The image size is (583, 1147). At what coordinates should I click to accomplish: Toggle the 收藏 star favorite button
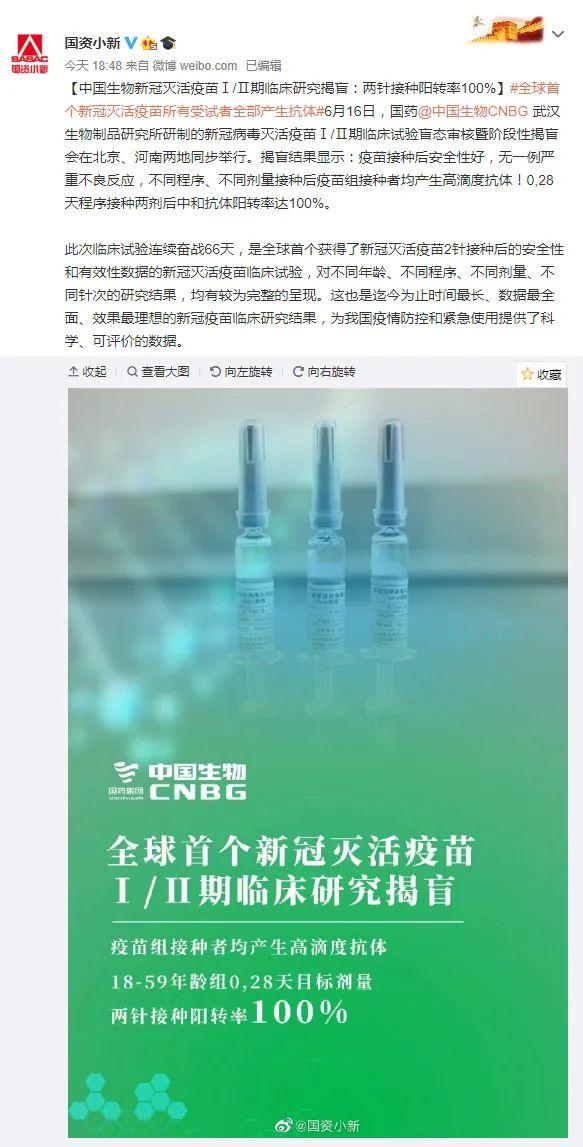(x=541, y=375)
